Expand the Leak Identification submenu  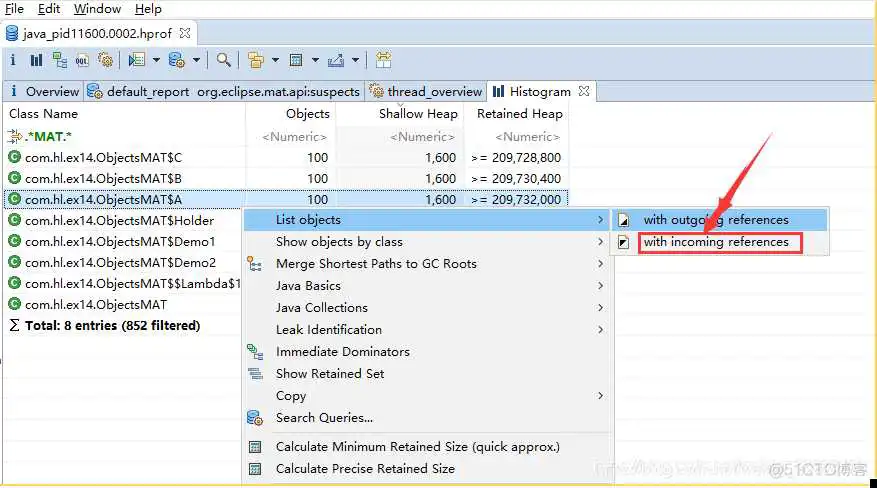[427, 330]
